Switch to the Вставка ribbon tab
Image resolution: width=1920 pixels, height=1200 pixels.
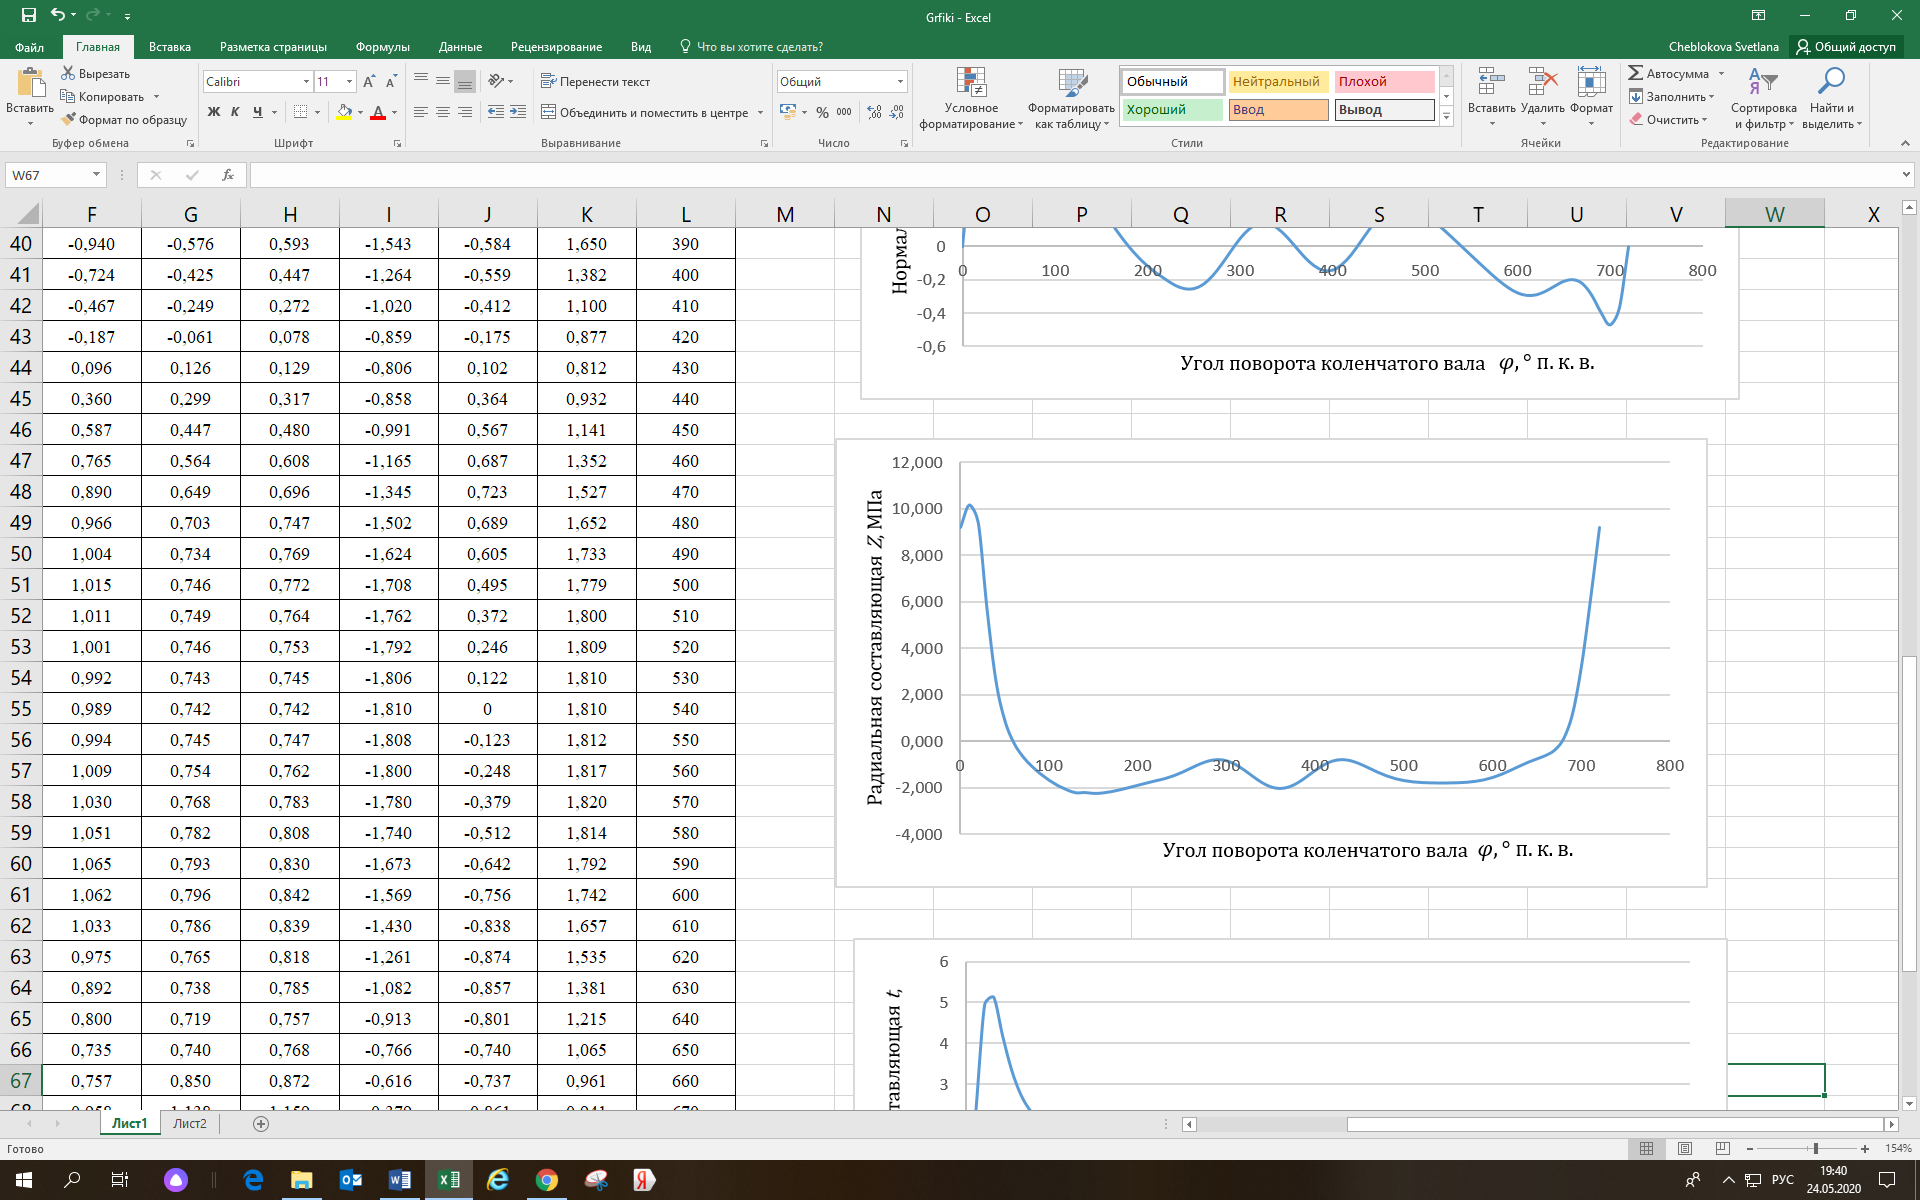pyautogui.click(x=170, y=47)
